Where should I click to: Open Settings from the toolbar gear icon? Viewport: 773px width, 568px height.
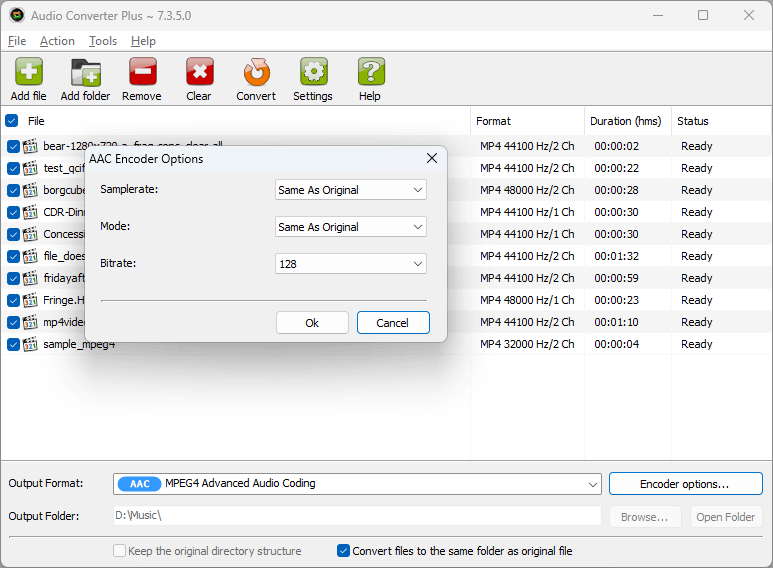coord(314,72)
